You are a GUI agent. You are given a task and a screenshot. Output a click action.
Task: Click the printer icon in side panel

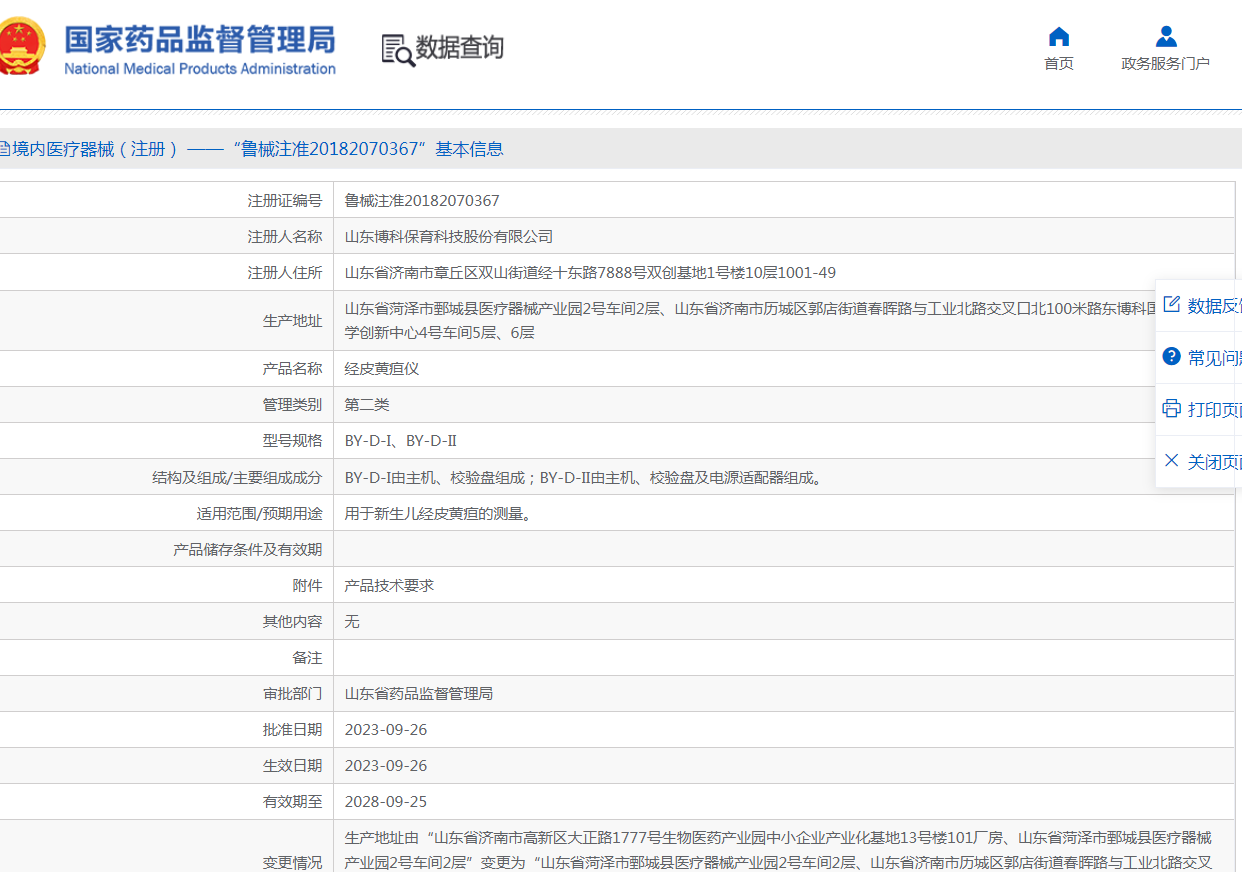point(1171,408)
